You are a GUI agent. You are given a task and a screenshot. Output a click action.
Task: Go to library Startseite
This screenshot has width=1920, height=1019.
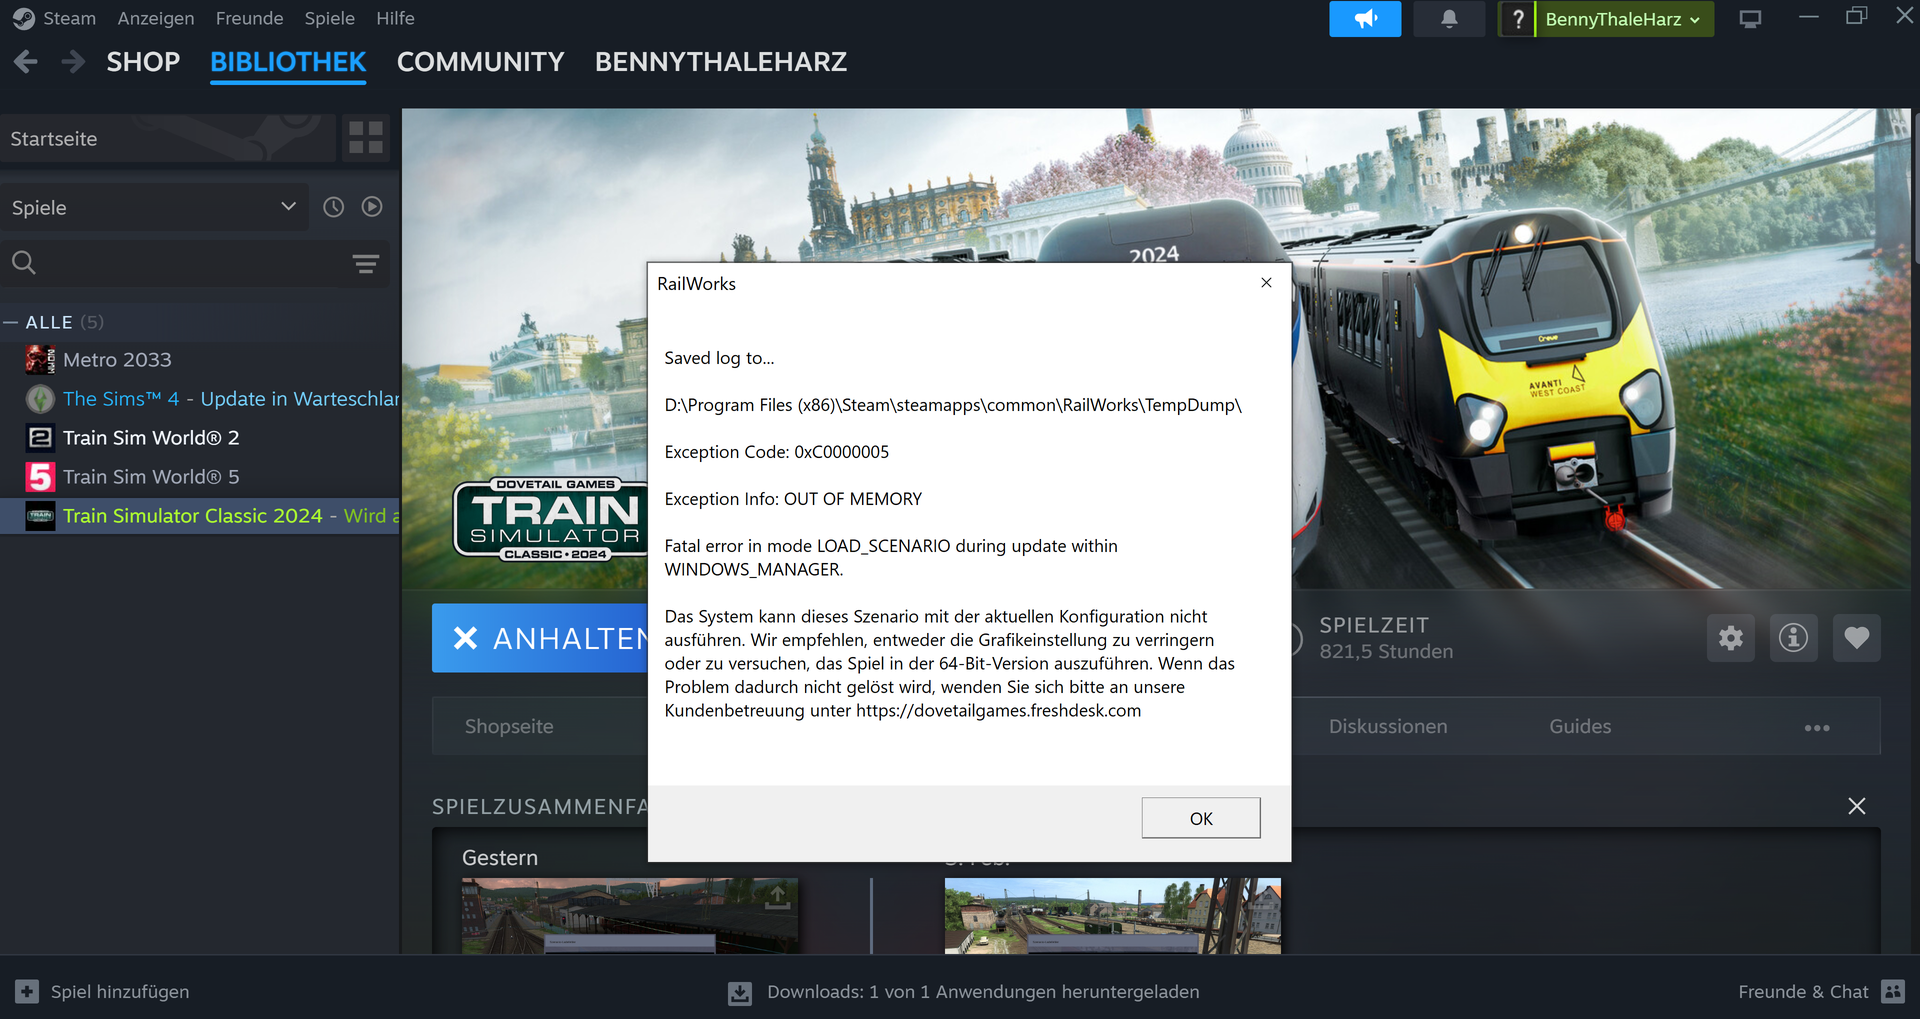pos(168,138)
